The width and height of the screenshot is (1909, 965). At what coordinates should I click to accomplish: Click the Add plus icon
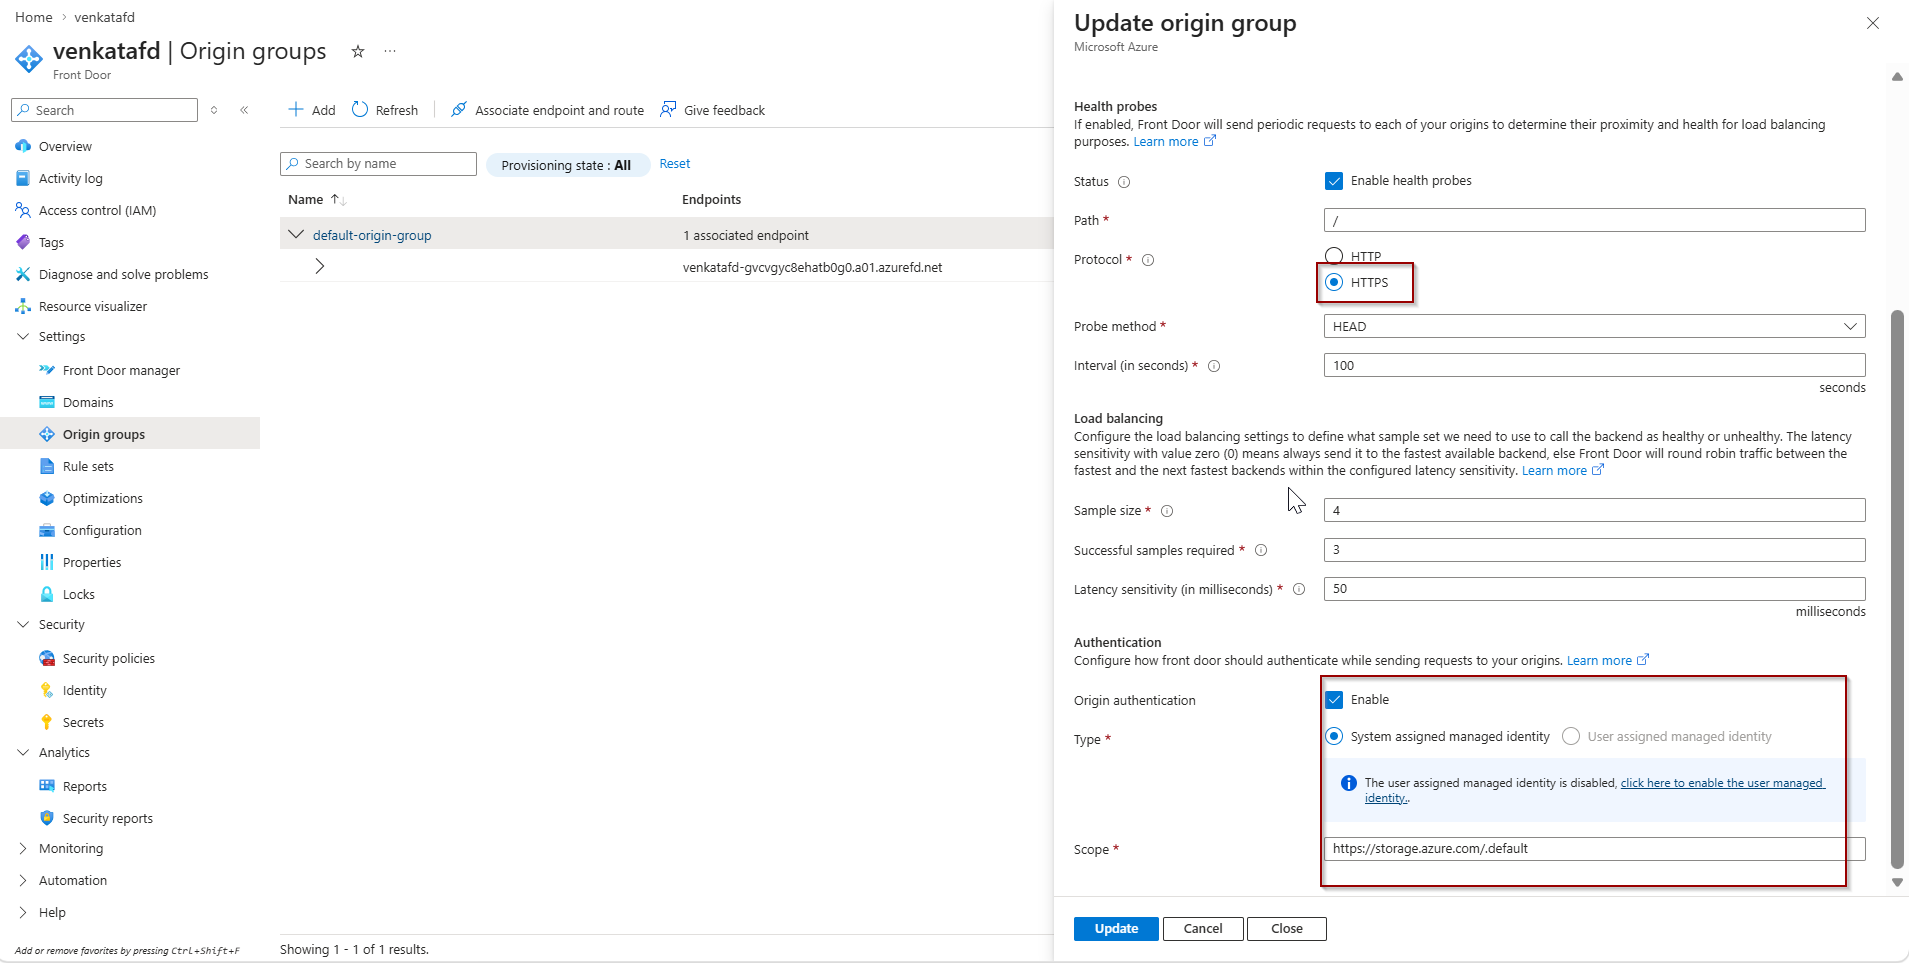tap(296, 109)
